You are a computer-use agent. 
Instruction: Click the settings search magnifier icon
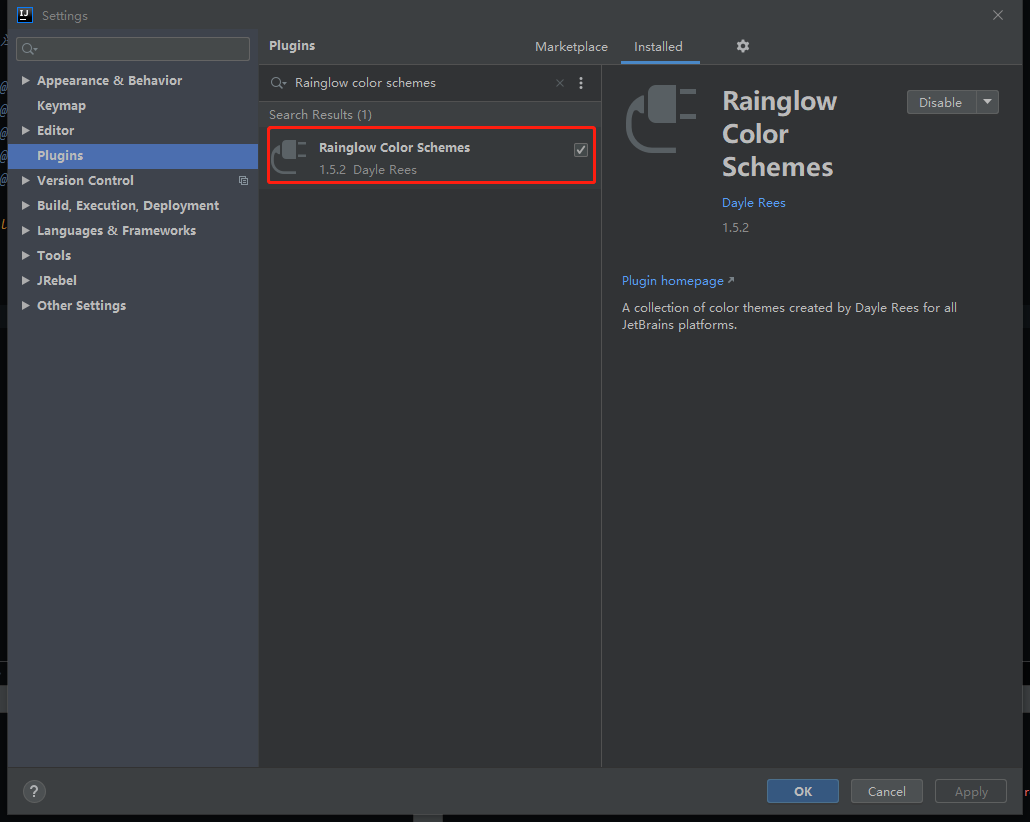coord(29,49)
